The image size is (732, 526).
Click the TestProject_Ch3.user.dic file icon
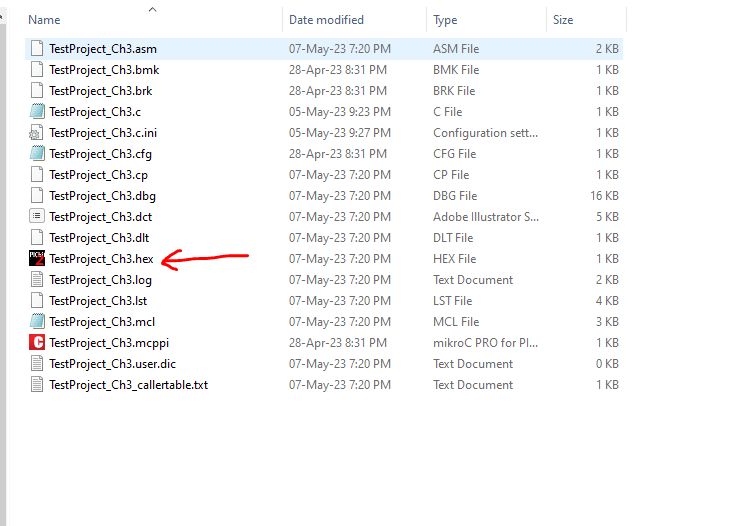click(x=37, y=364)
